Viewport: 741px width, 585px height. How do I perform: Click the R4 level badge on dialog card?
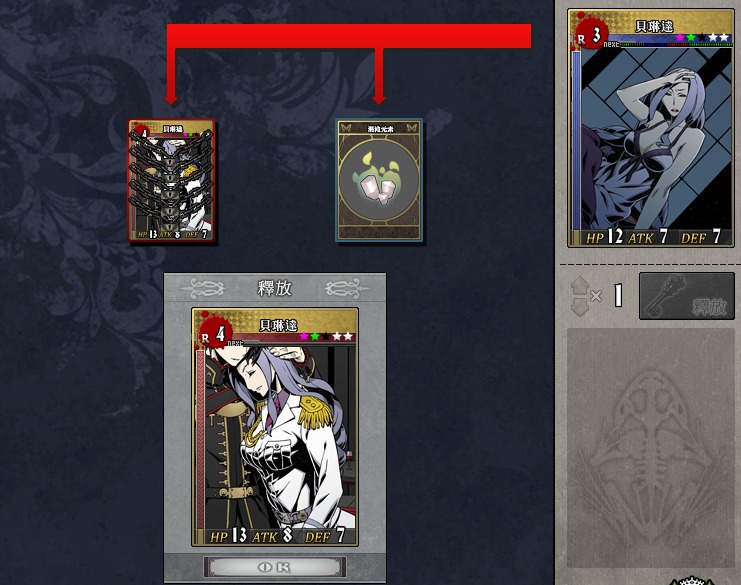pos(215,333)
